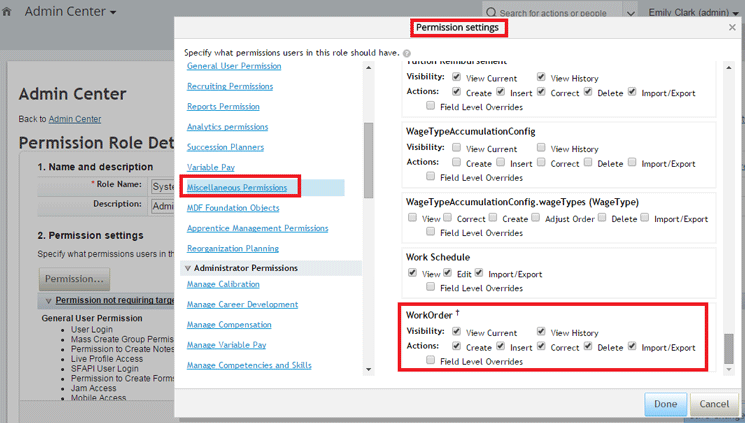Image resolution: width=745 pixels, height=423 pixels.
Task: Click the permissions panel scrollbar thumb
Action: point(729,349)
